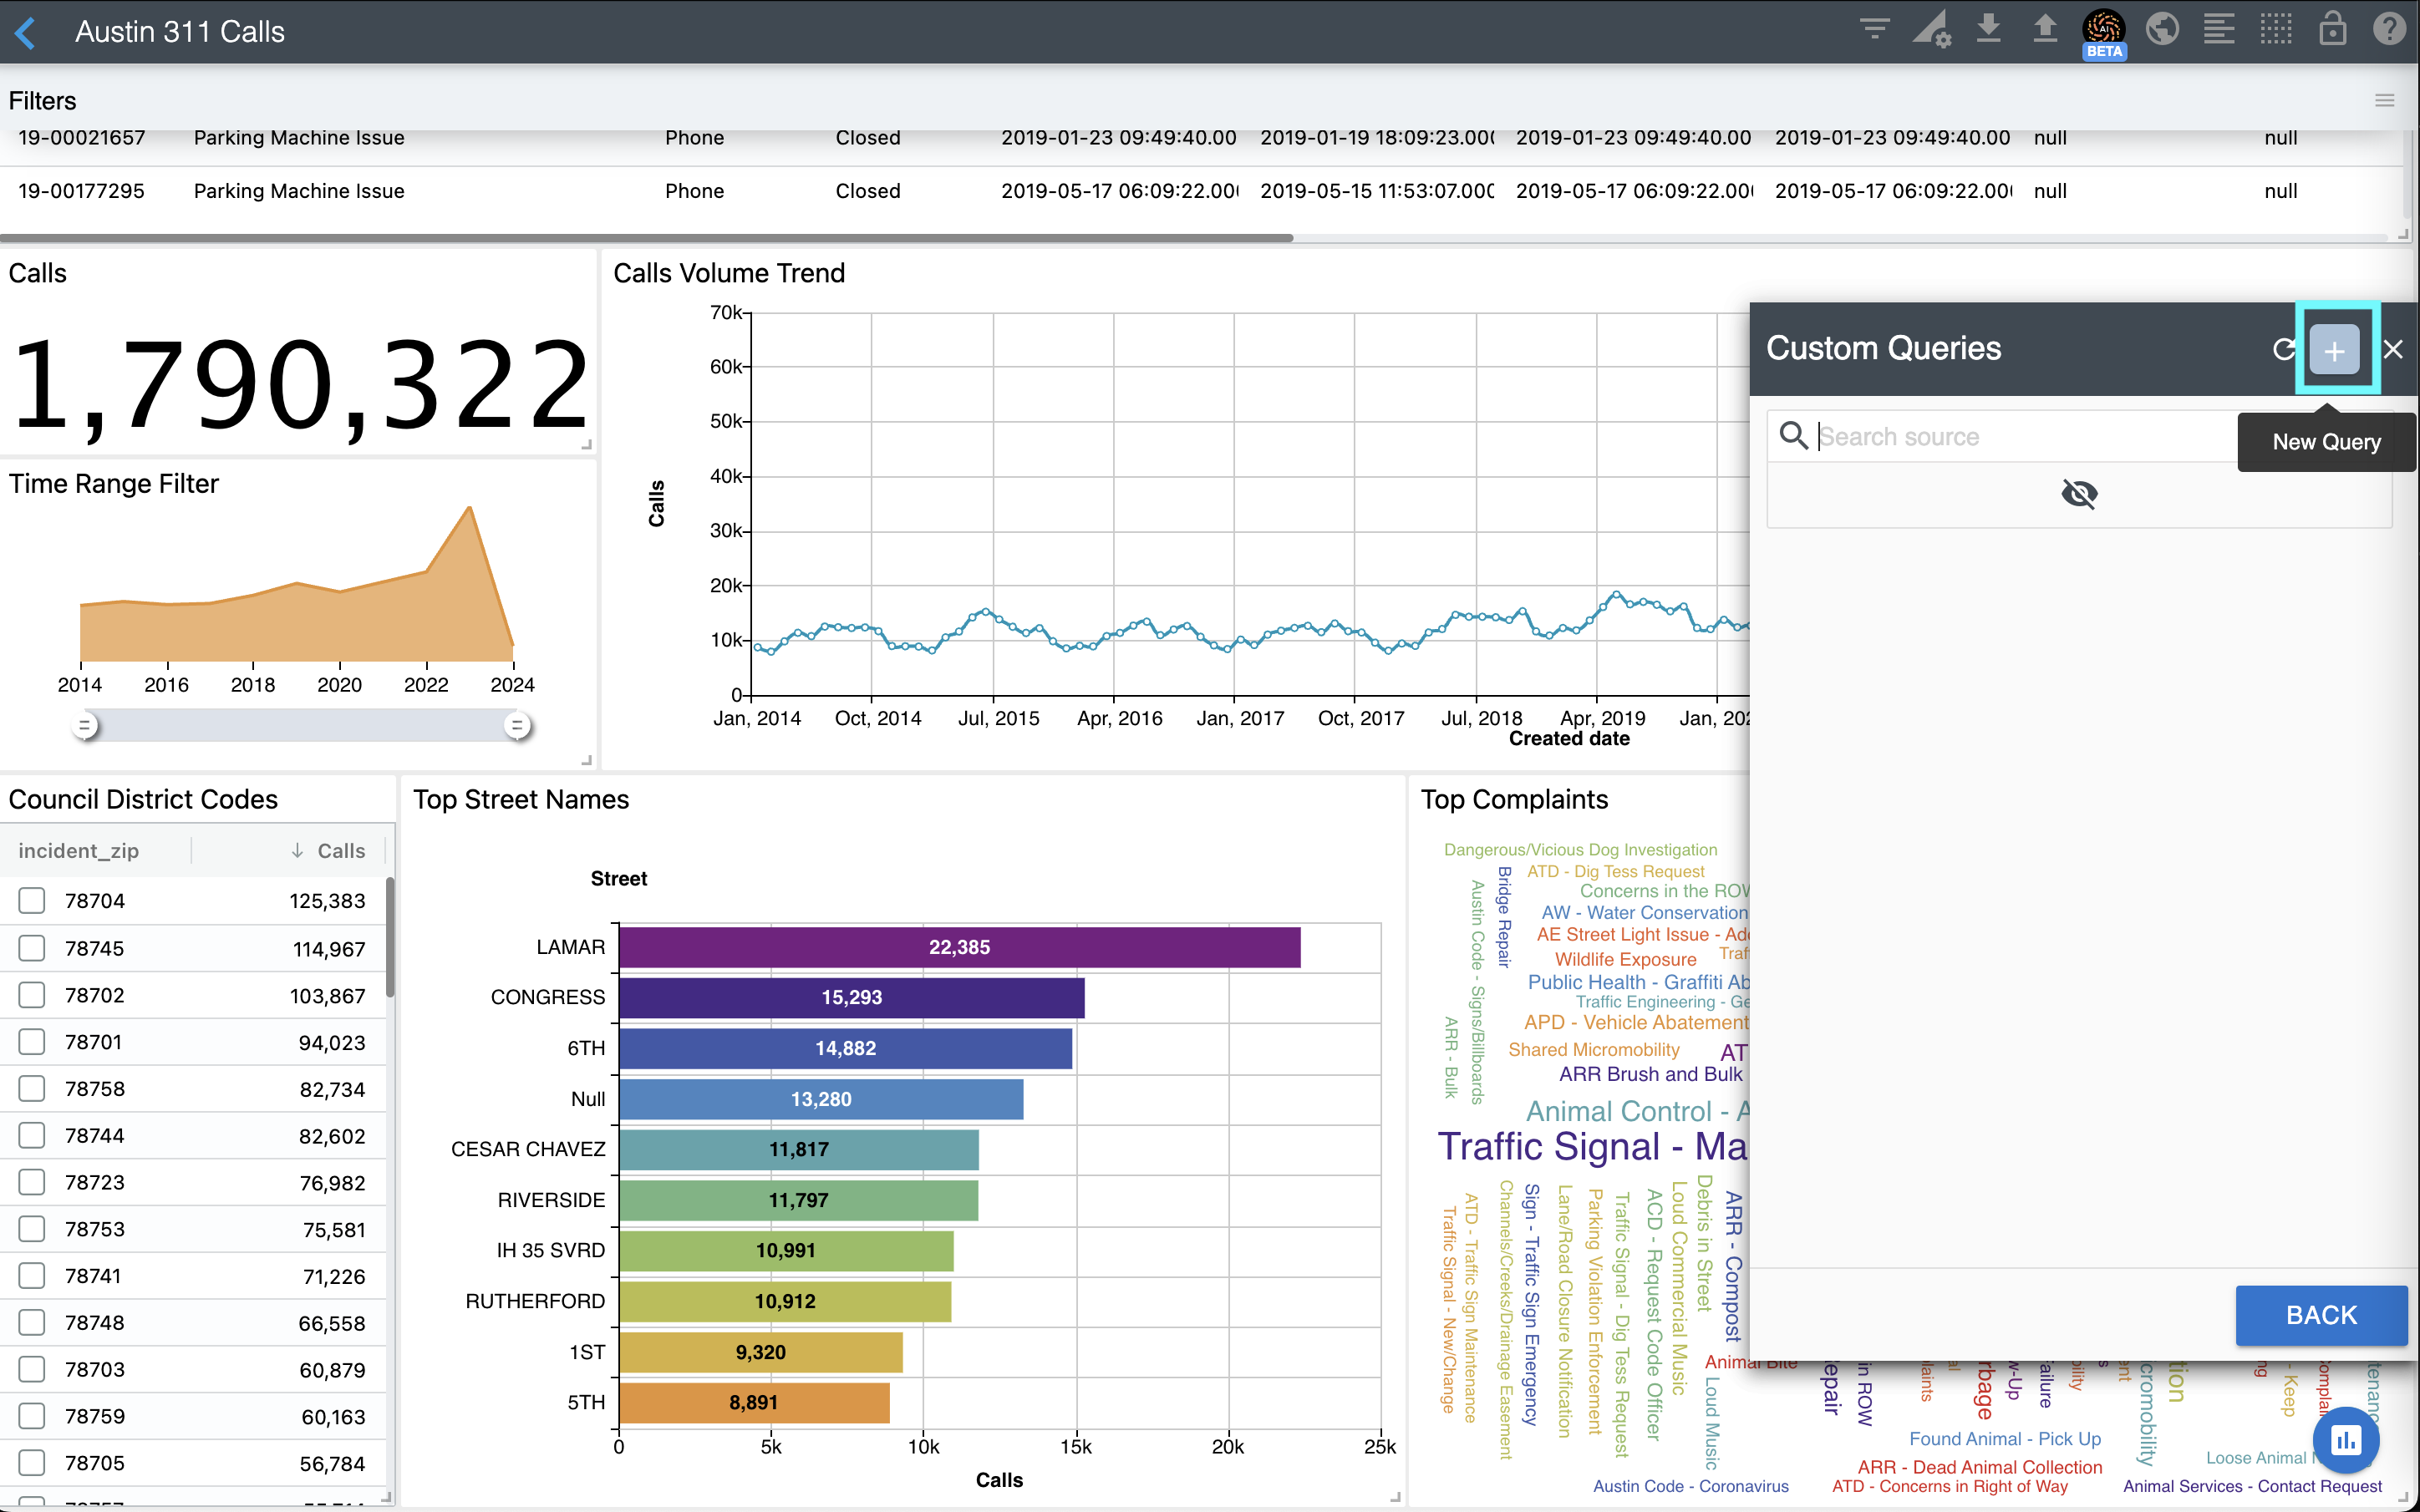Click the BACK button in Custom Queries
2420x1512 pixels.
[2322, 1315]
